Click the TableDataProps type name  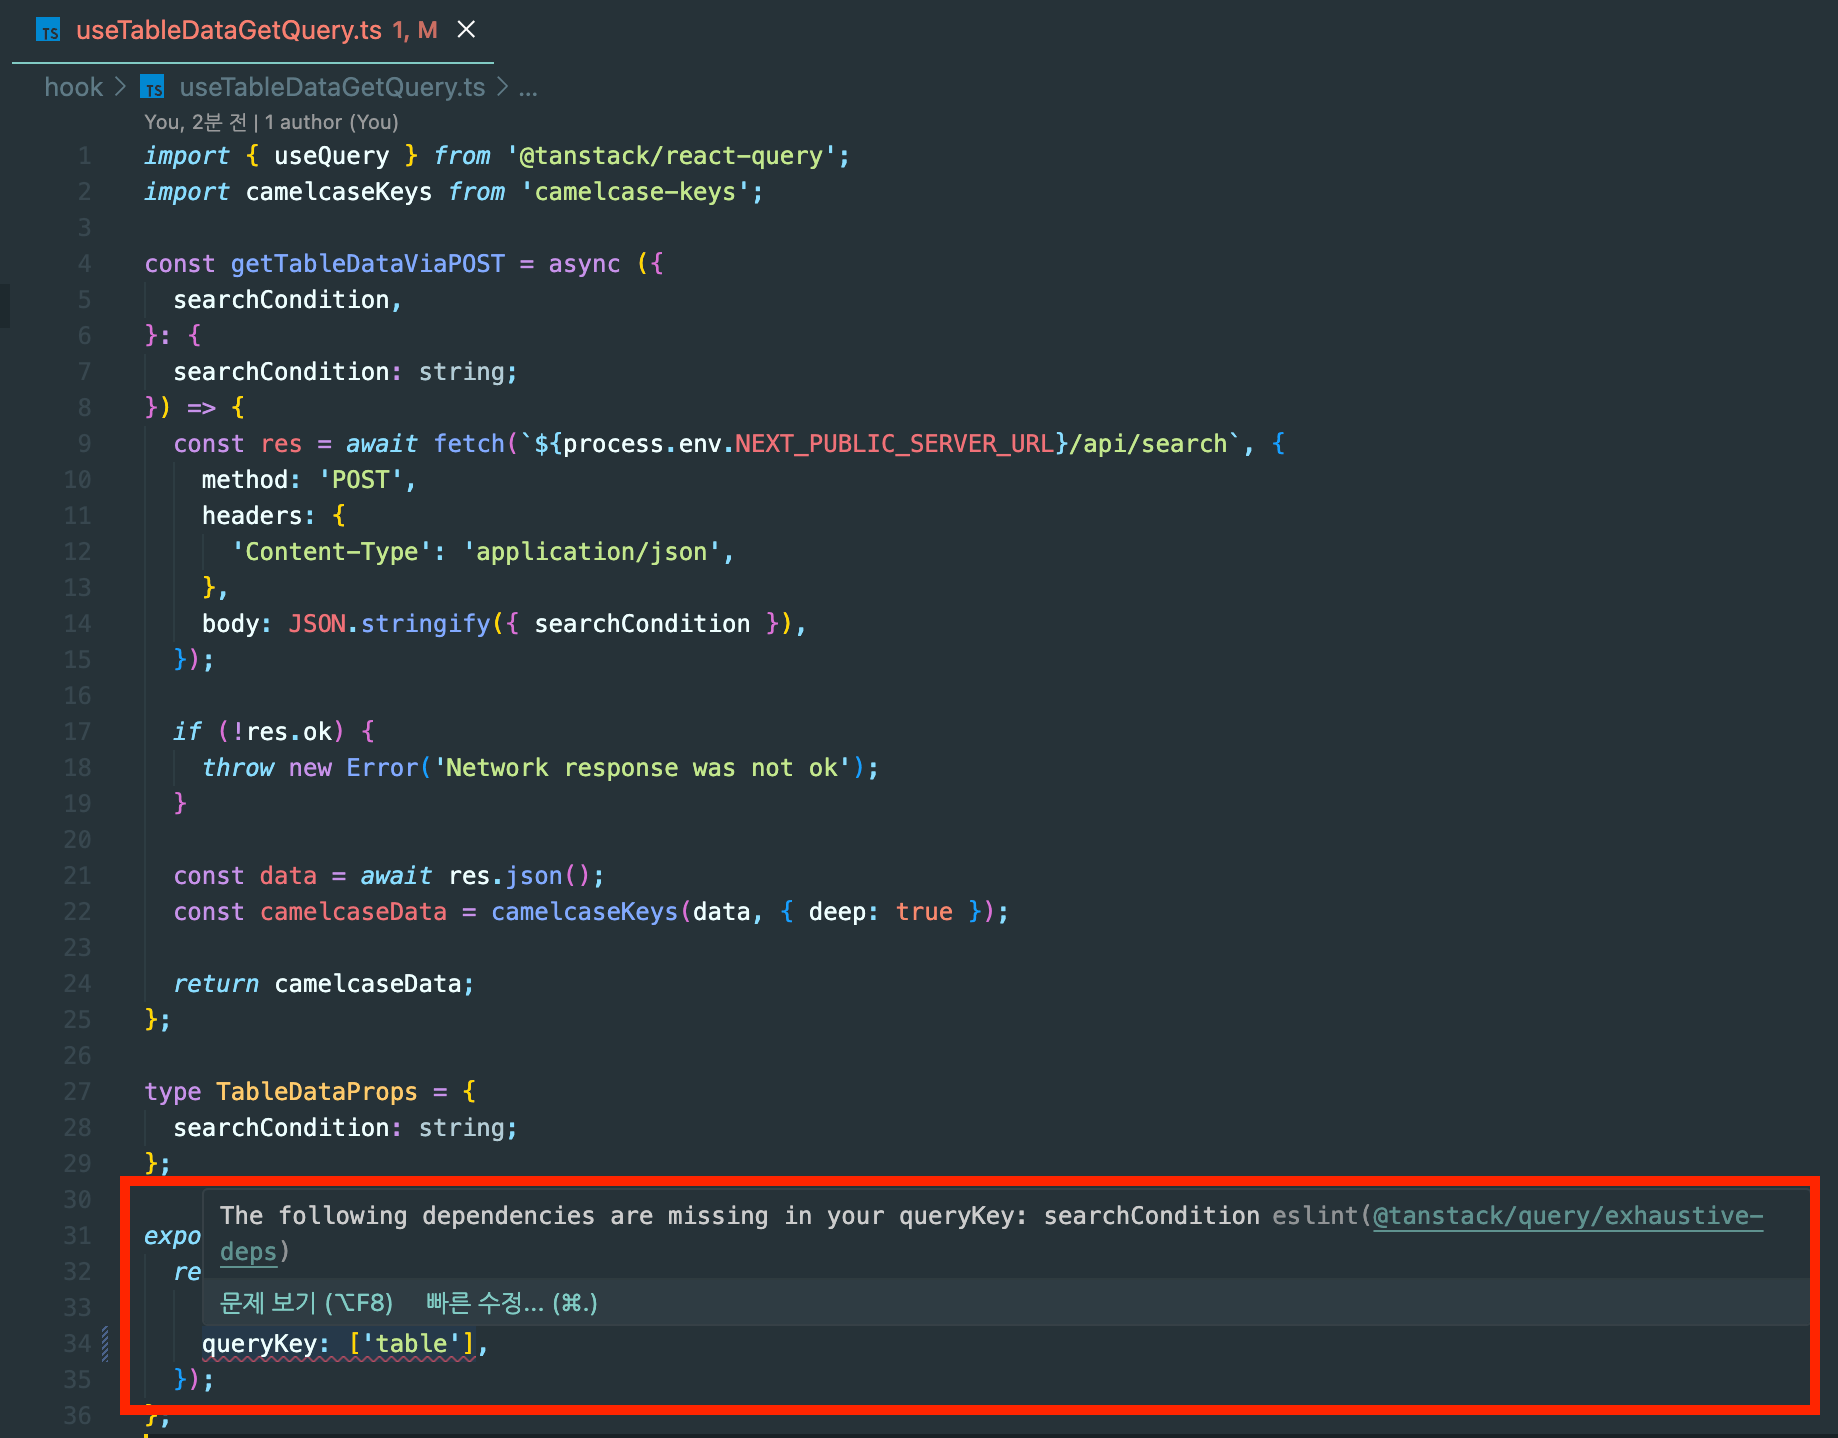click(316, 1091)
